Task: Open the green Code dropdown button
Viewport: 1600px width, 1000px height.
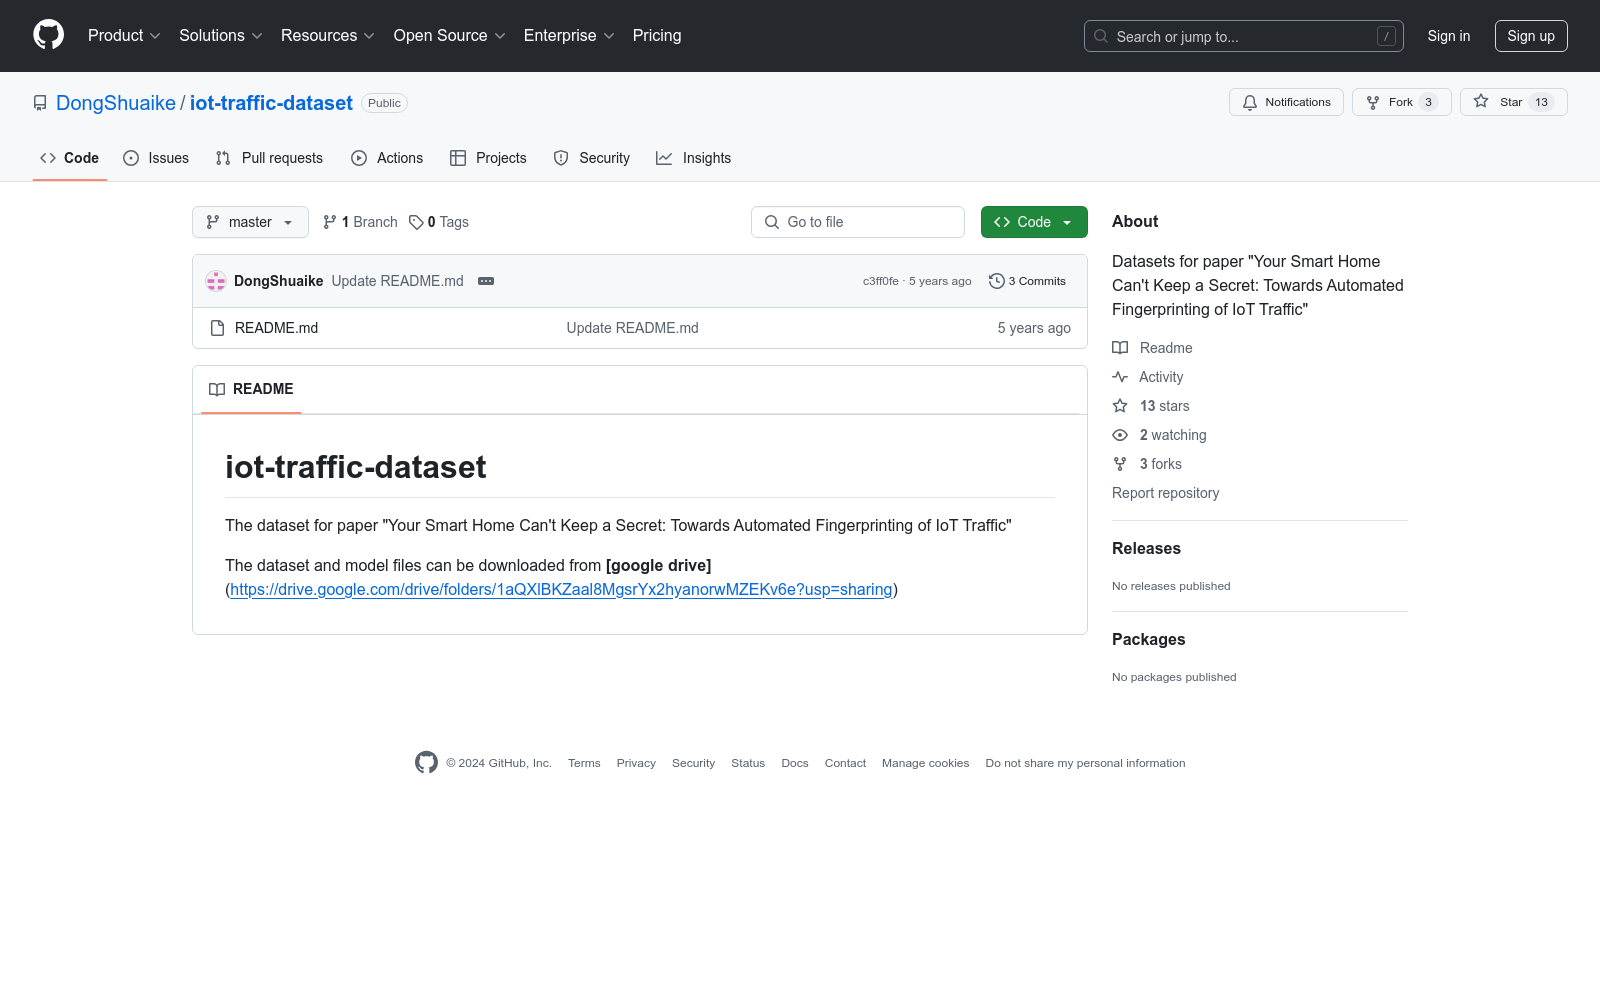Action: coord(1034,222)
